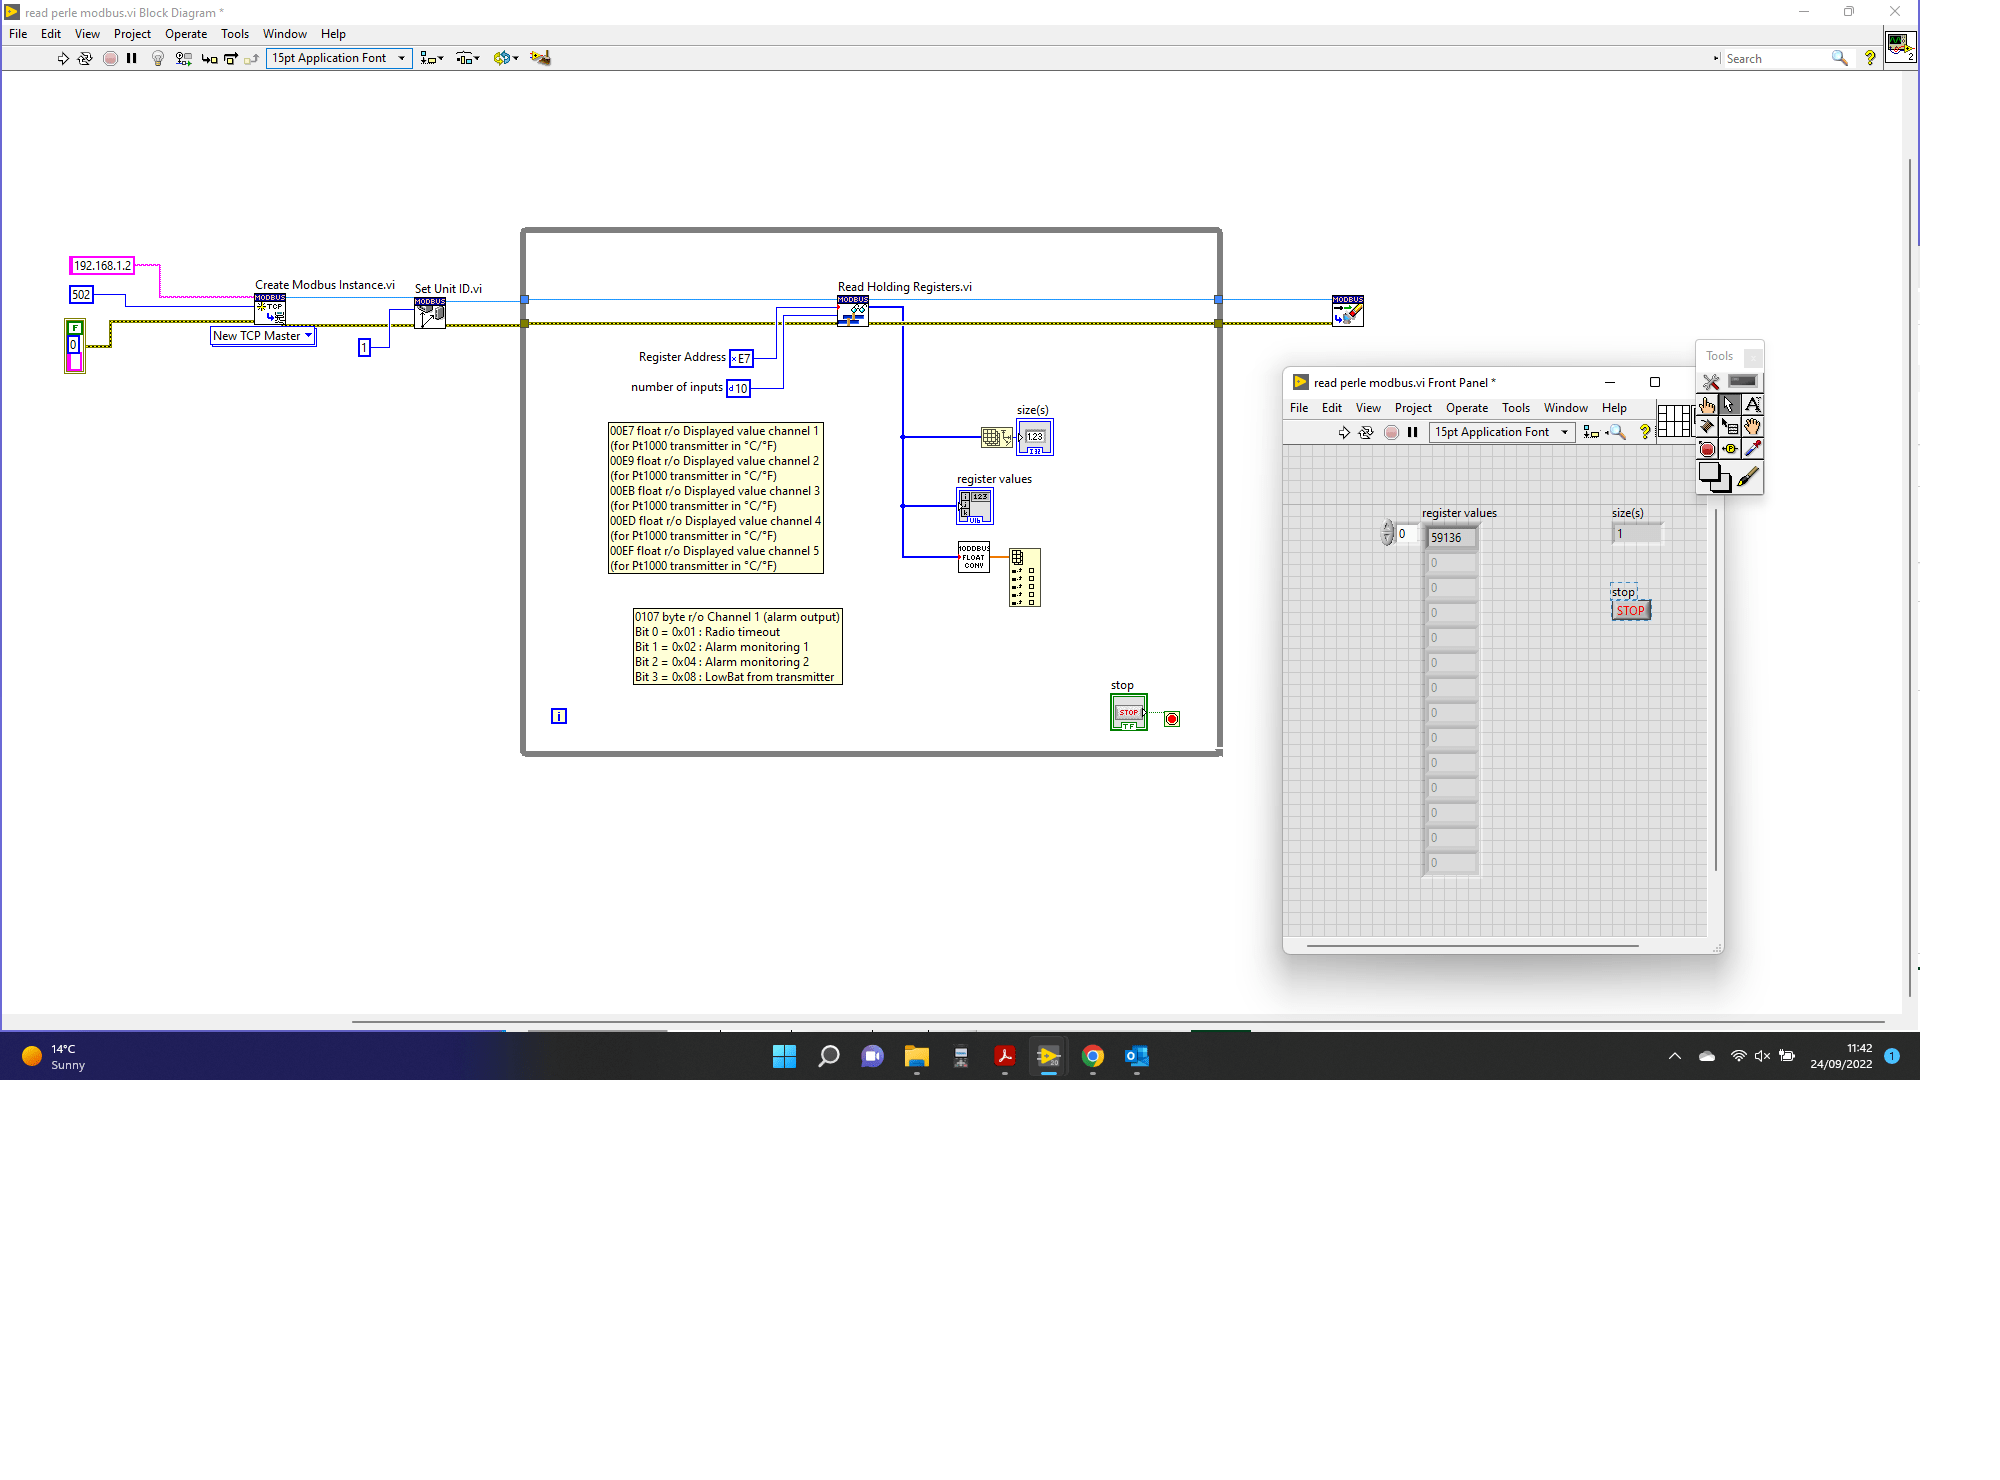The width and height of the screenshot is (2000, 1480).
Task: Click the number of inputs constant 10
Action: [x=738, y=388]
